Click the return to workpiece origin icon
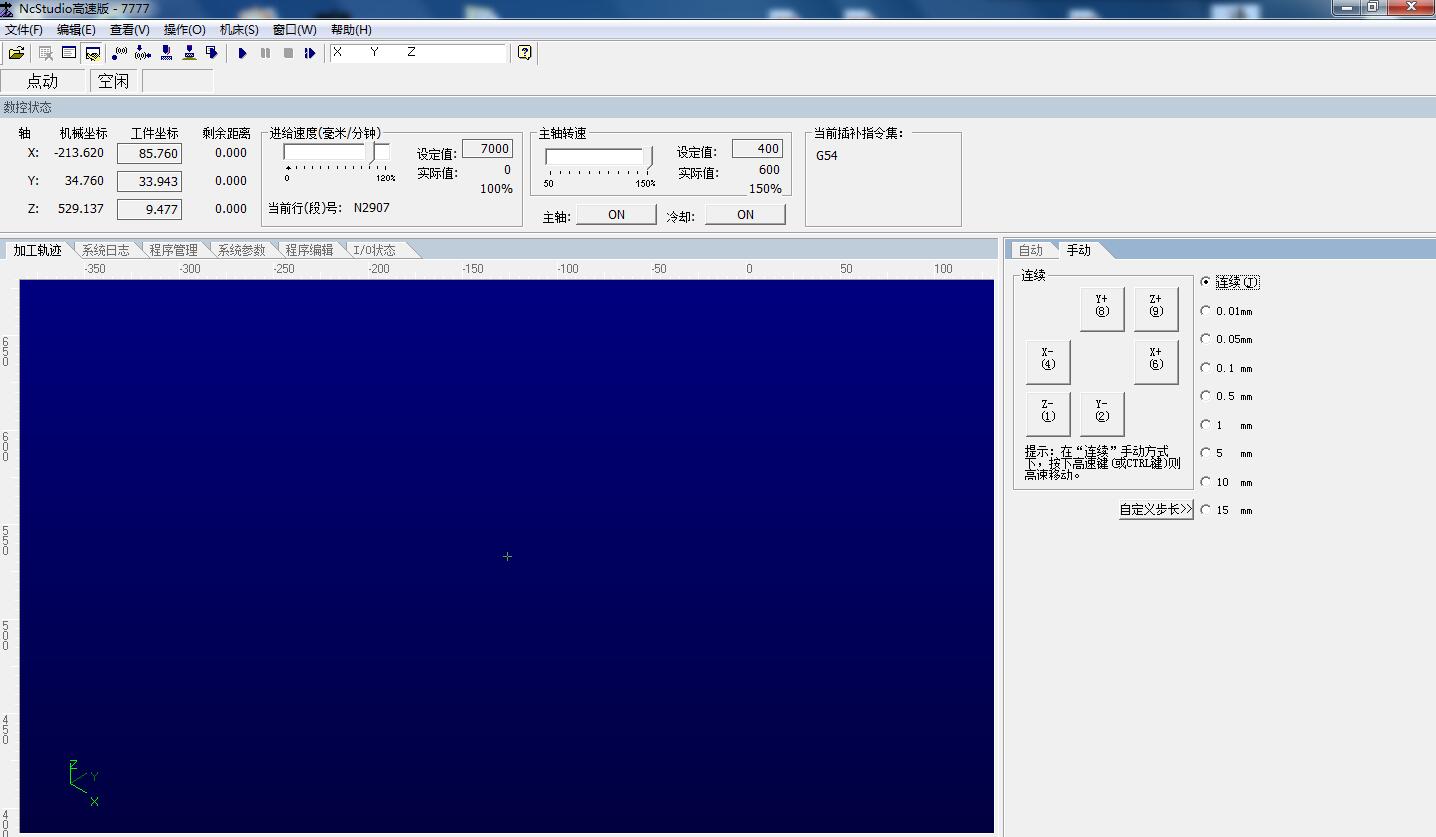Image resolution: width=1436 pixels, height=837 pixels. pos(143,53)
